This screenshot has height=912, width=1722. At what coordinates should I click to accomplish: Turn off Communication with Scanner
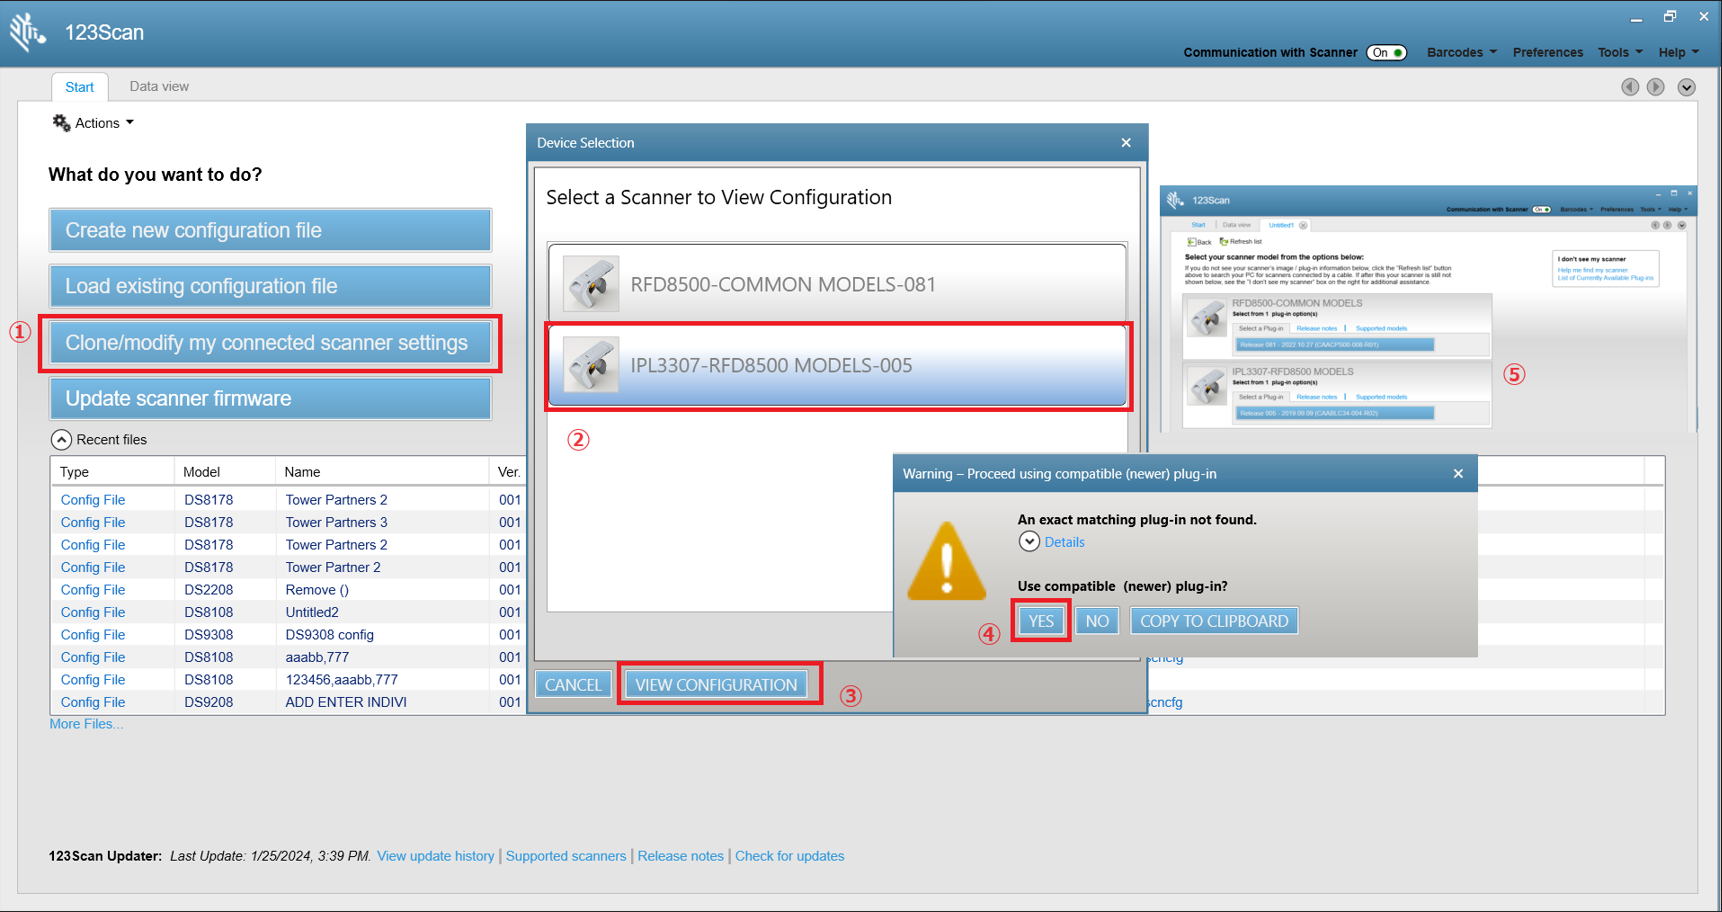pyautogui.click(x=1387, y=52)
